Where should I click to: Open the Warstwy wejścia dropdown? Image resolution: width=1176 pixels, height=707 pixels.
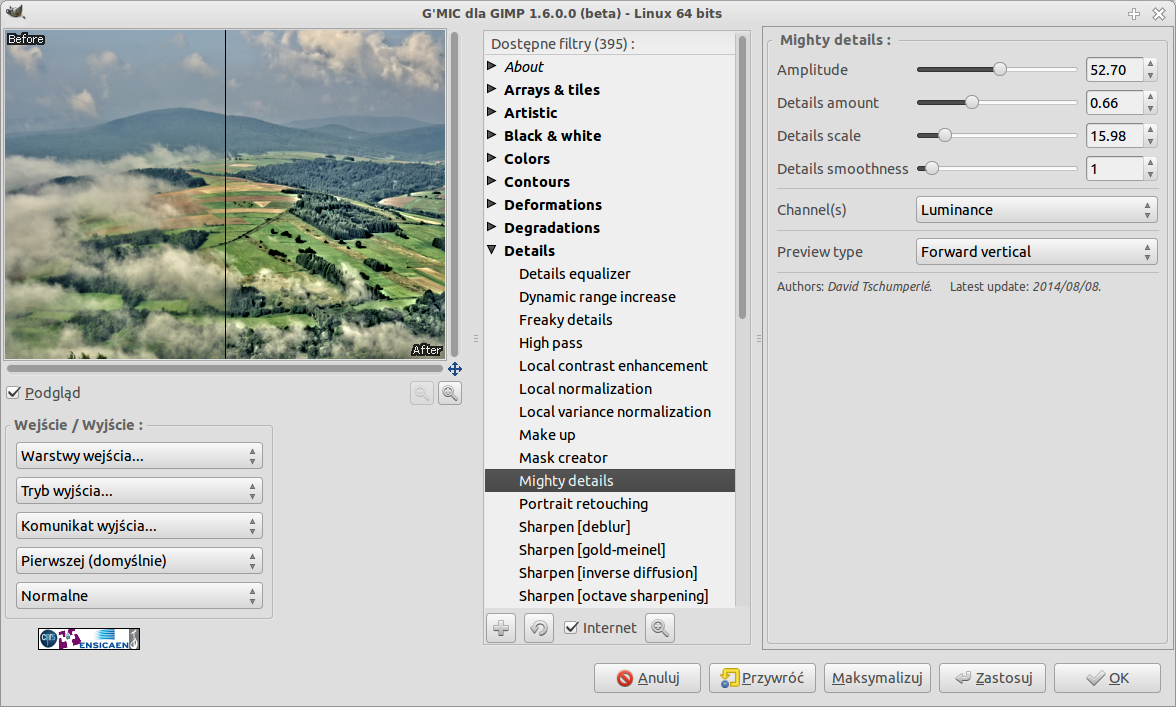139,456
